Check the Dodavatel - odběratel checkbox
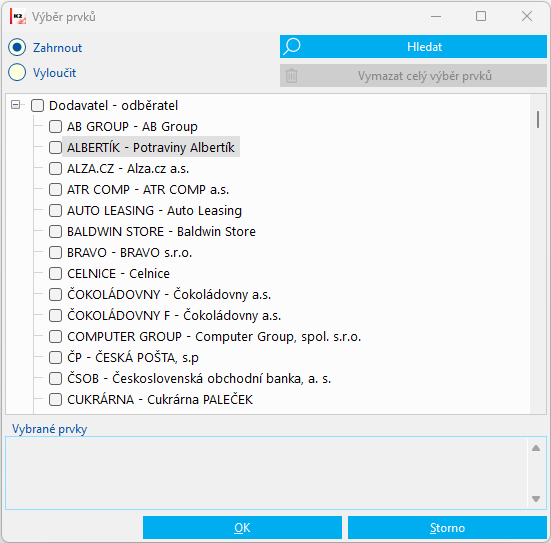Viewport: 551px width, 543px height. coord(37,105)
